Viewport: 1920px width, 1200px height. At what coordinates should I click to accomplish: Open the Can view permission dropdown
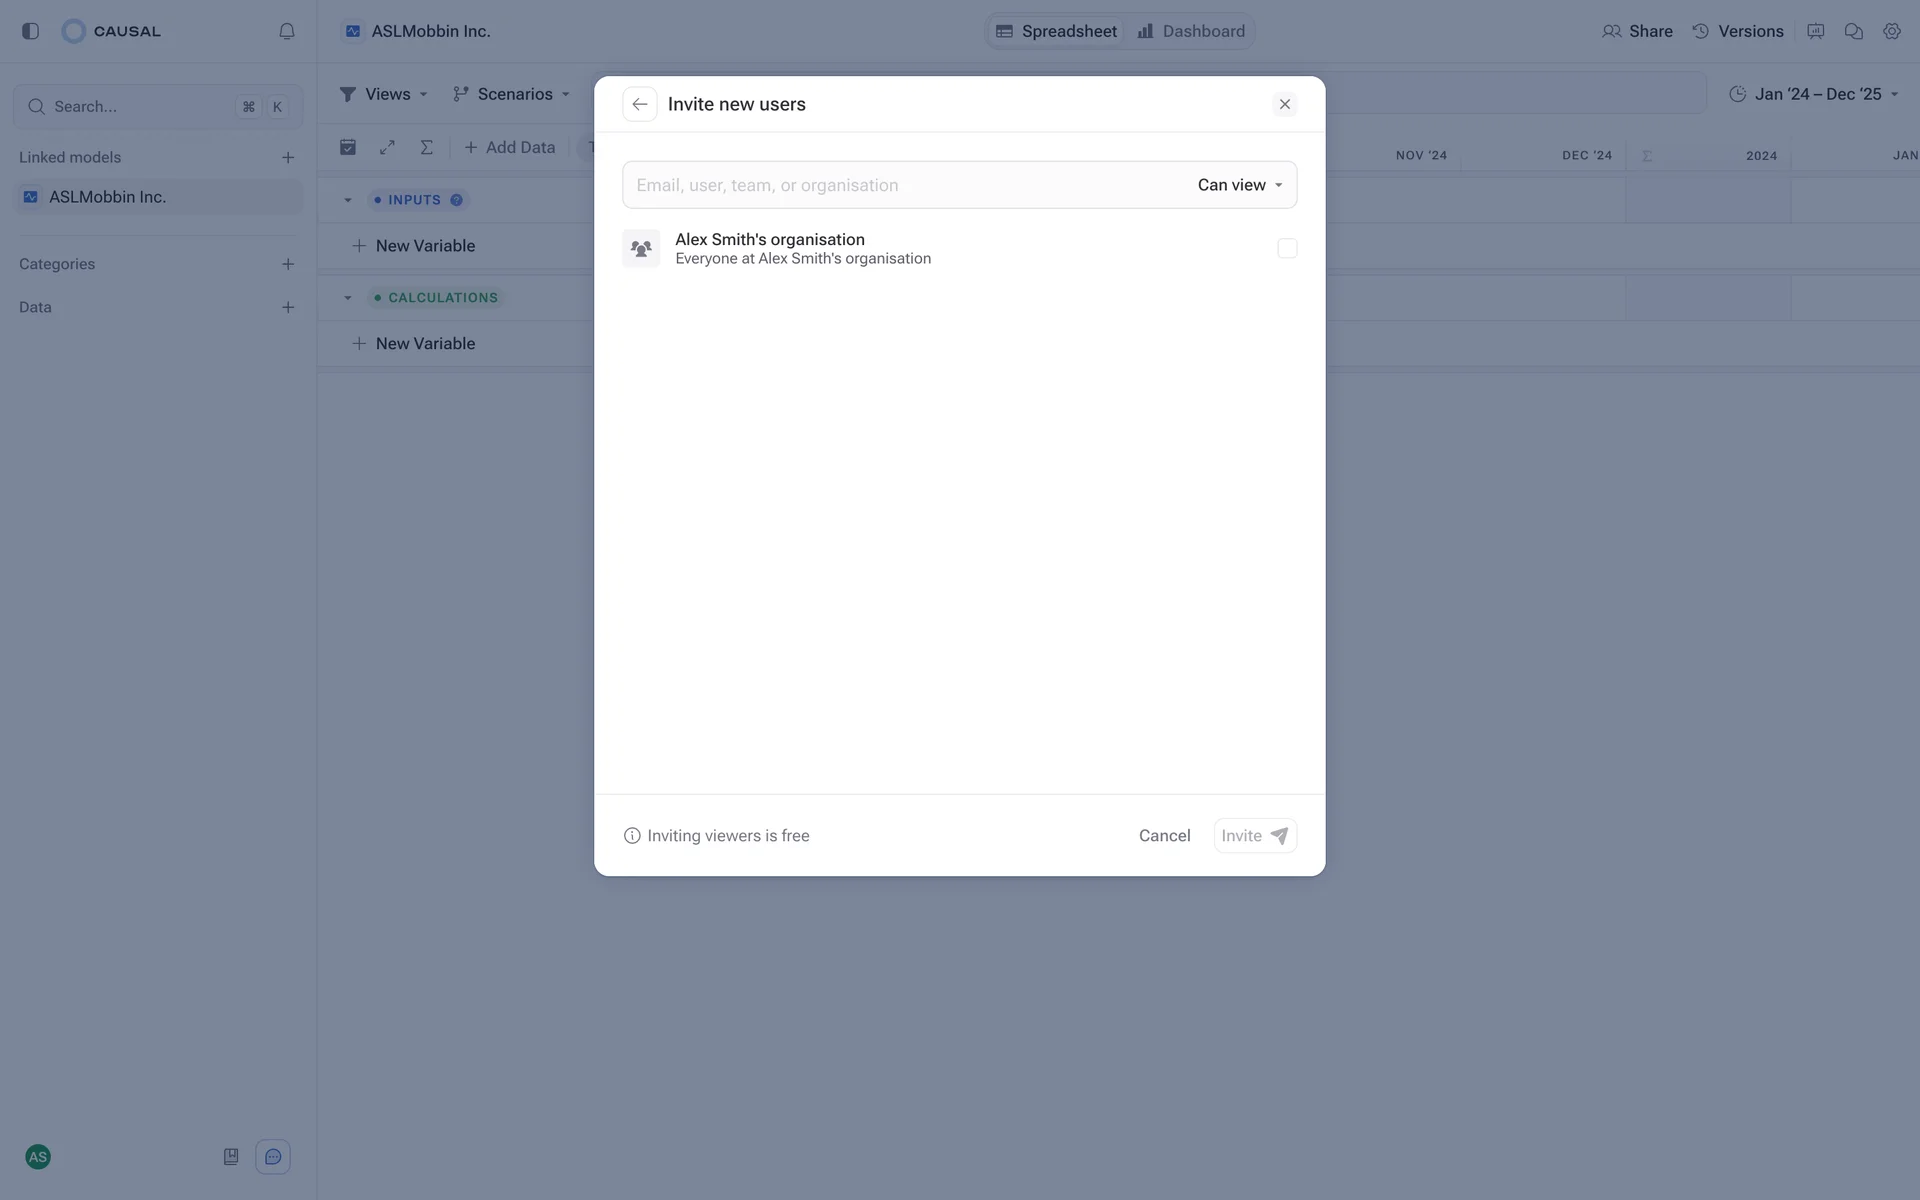point(1239,185)
